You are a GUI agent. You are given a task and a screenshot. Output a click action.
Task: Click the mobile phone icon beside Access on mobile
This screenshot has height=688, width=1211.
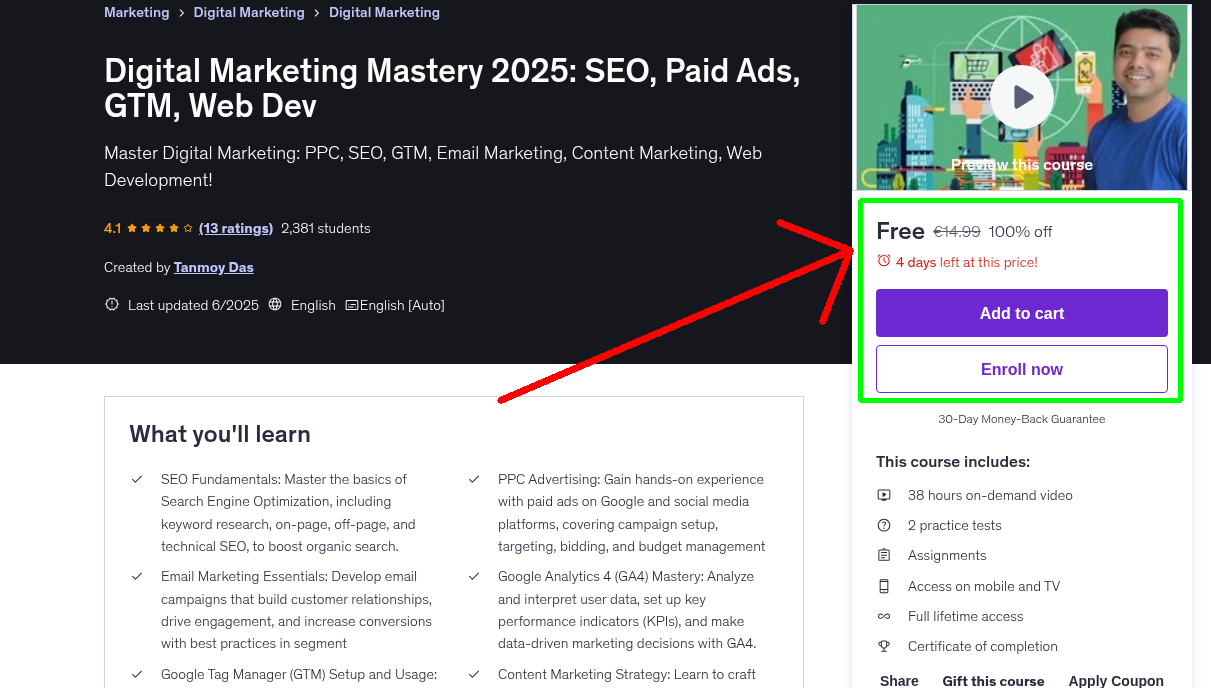click(x=884, y=586)
